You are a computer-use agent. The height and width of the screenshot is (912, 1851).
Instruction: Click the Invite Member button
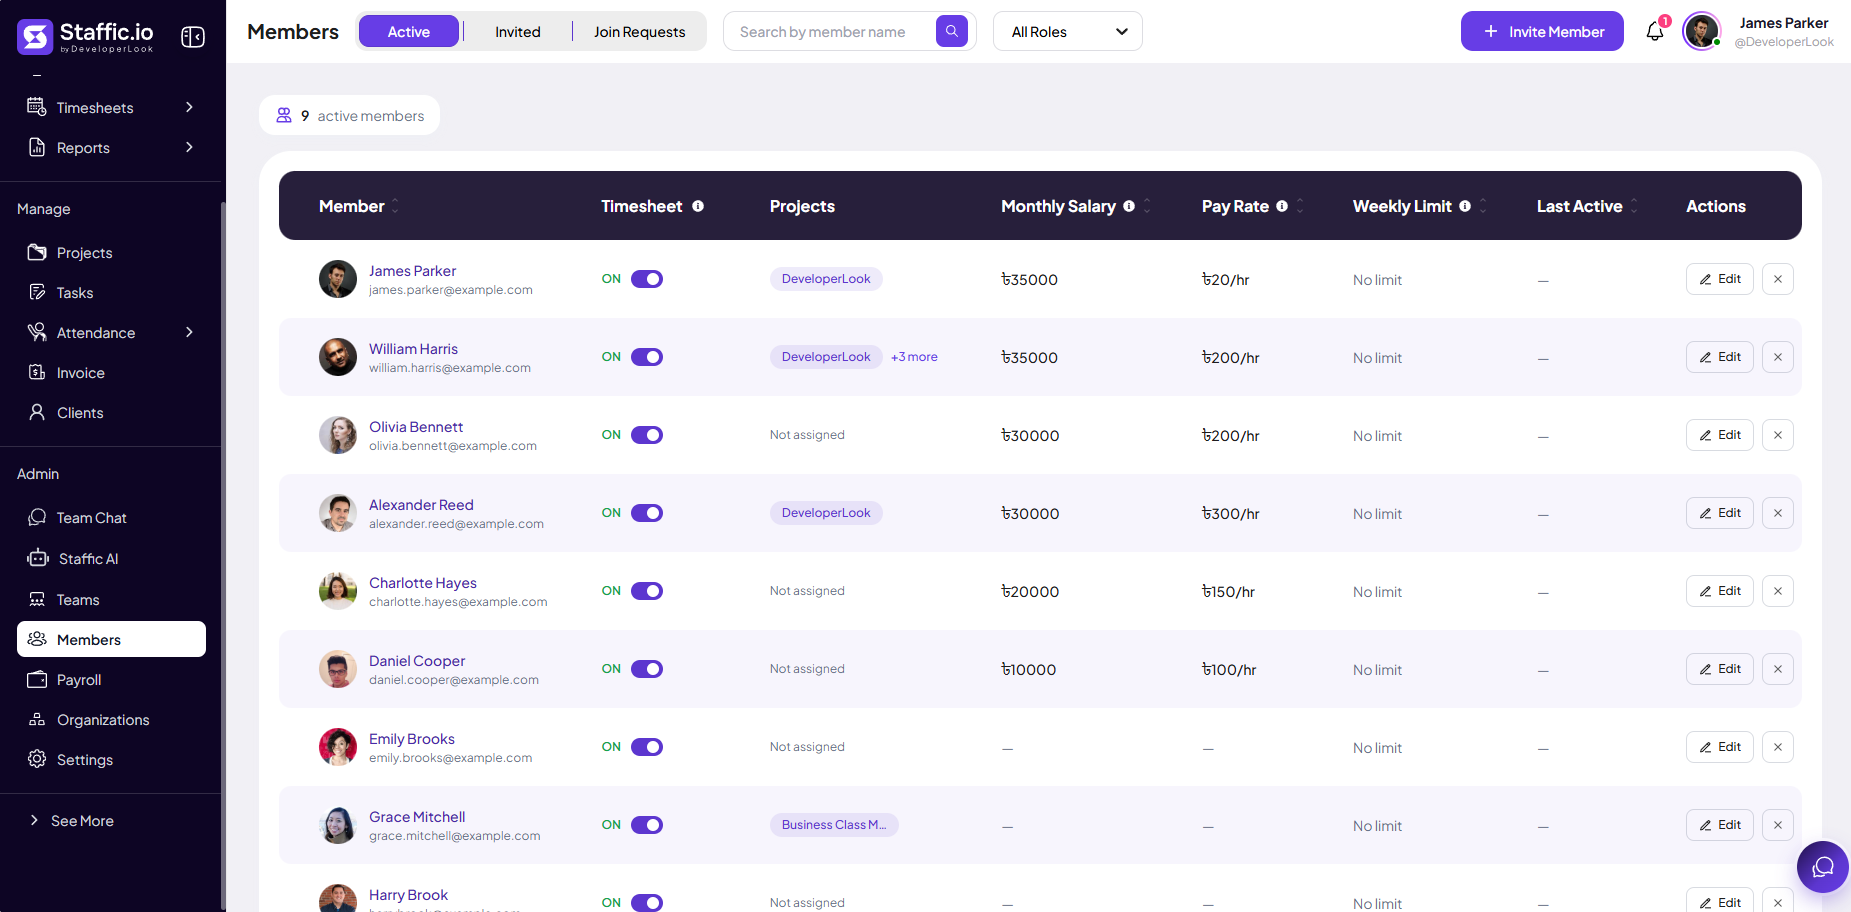point(1542,31)
